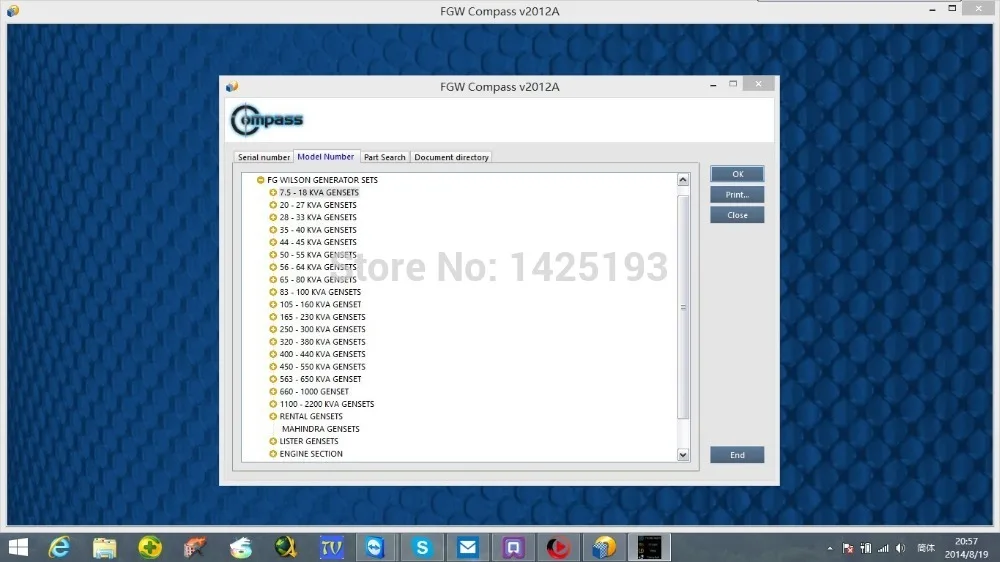Open the purple chat bubble taskbar icon
1000x562 pixels.
(x=513, y=547)
